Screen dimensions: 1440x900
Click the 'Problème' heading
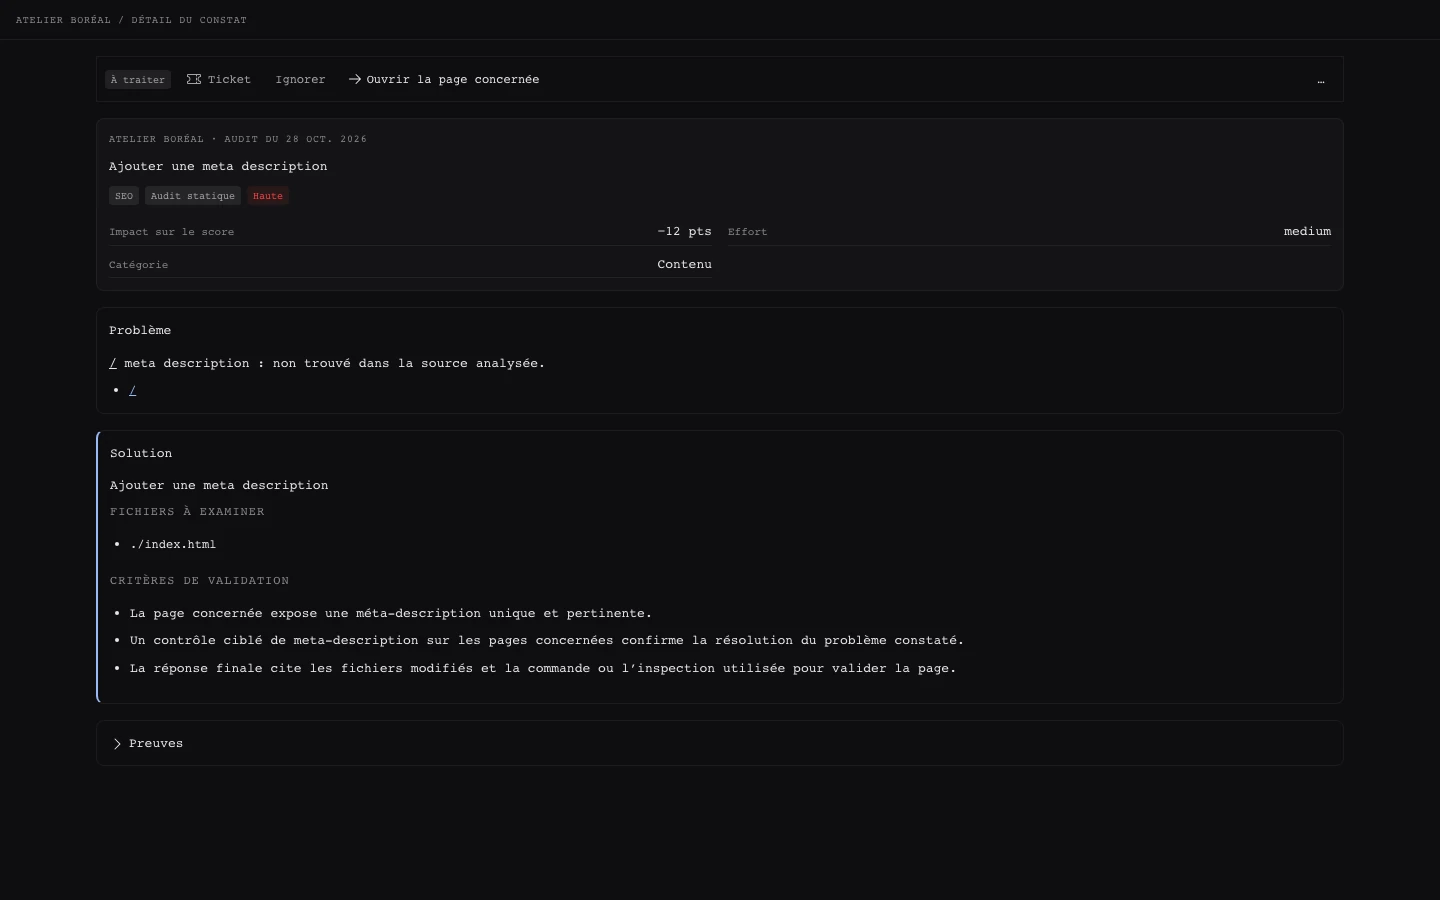(140, 331)
